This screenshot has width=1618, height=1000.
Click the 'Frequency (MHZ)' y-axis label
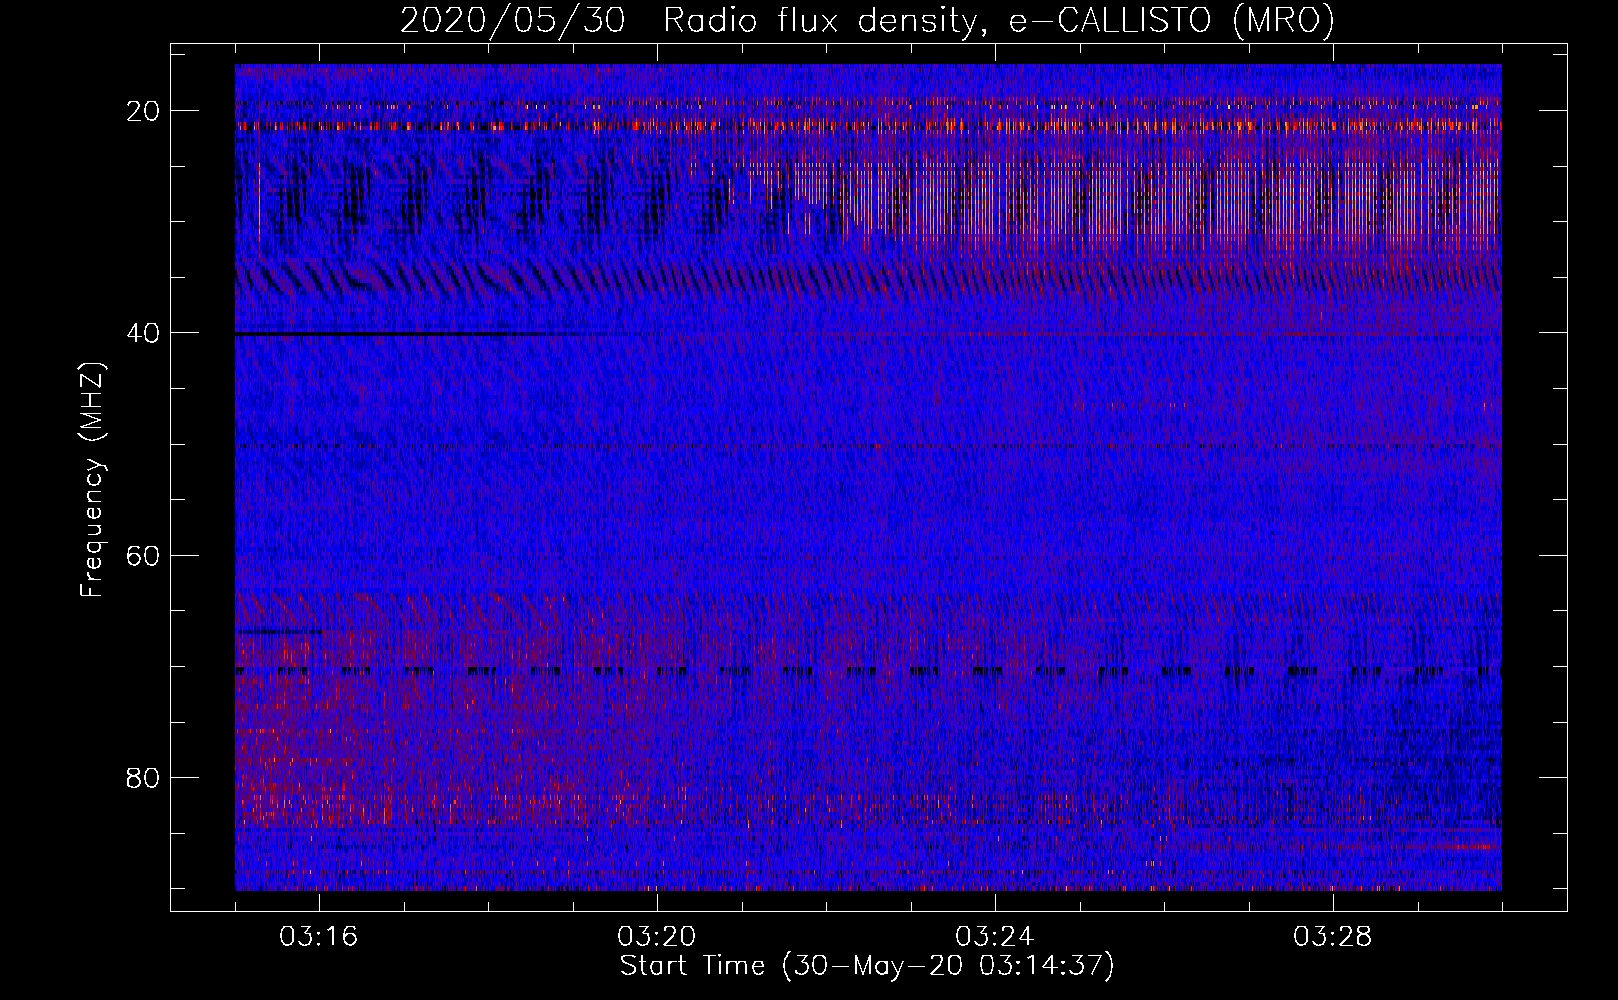click(x=92, y=480)
